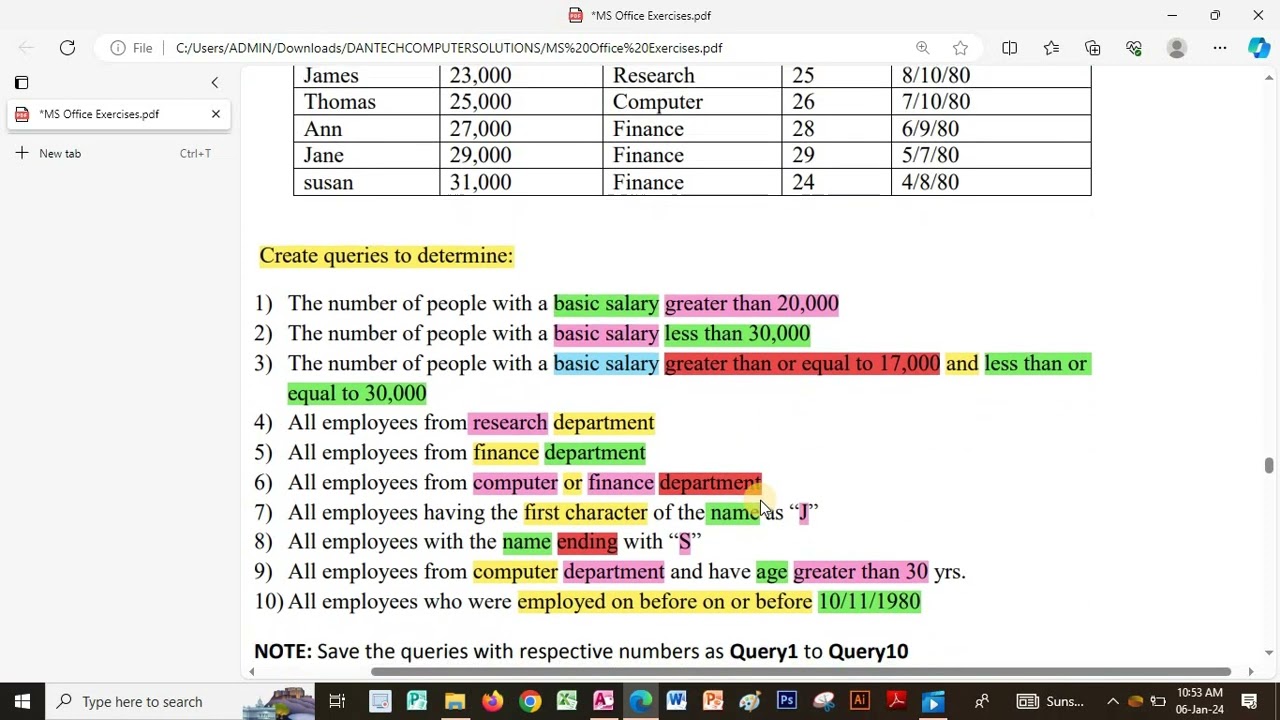Click the "susan" name cell
1280x720 pixels.
pyautogui.click(x=366, y=183)
